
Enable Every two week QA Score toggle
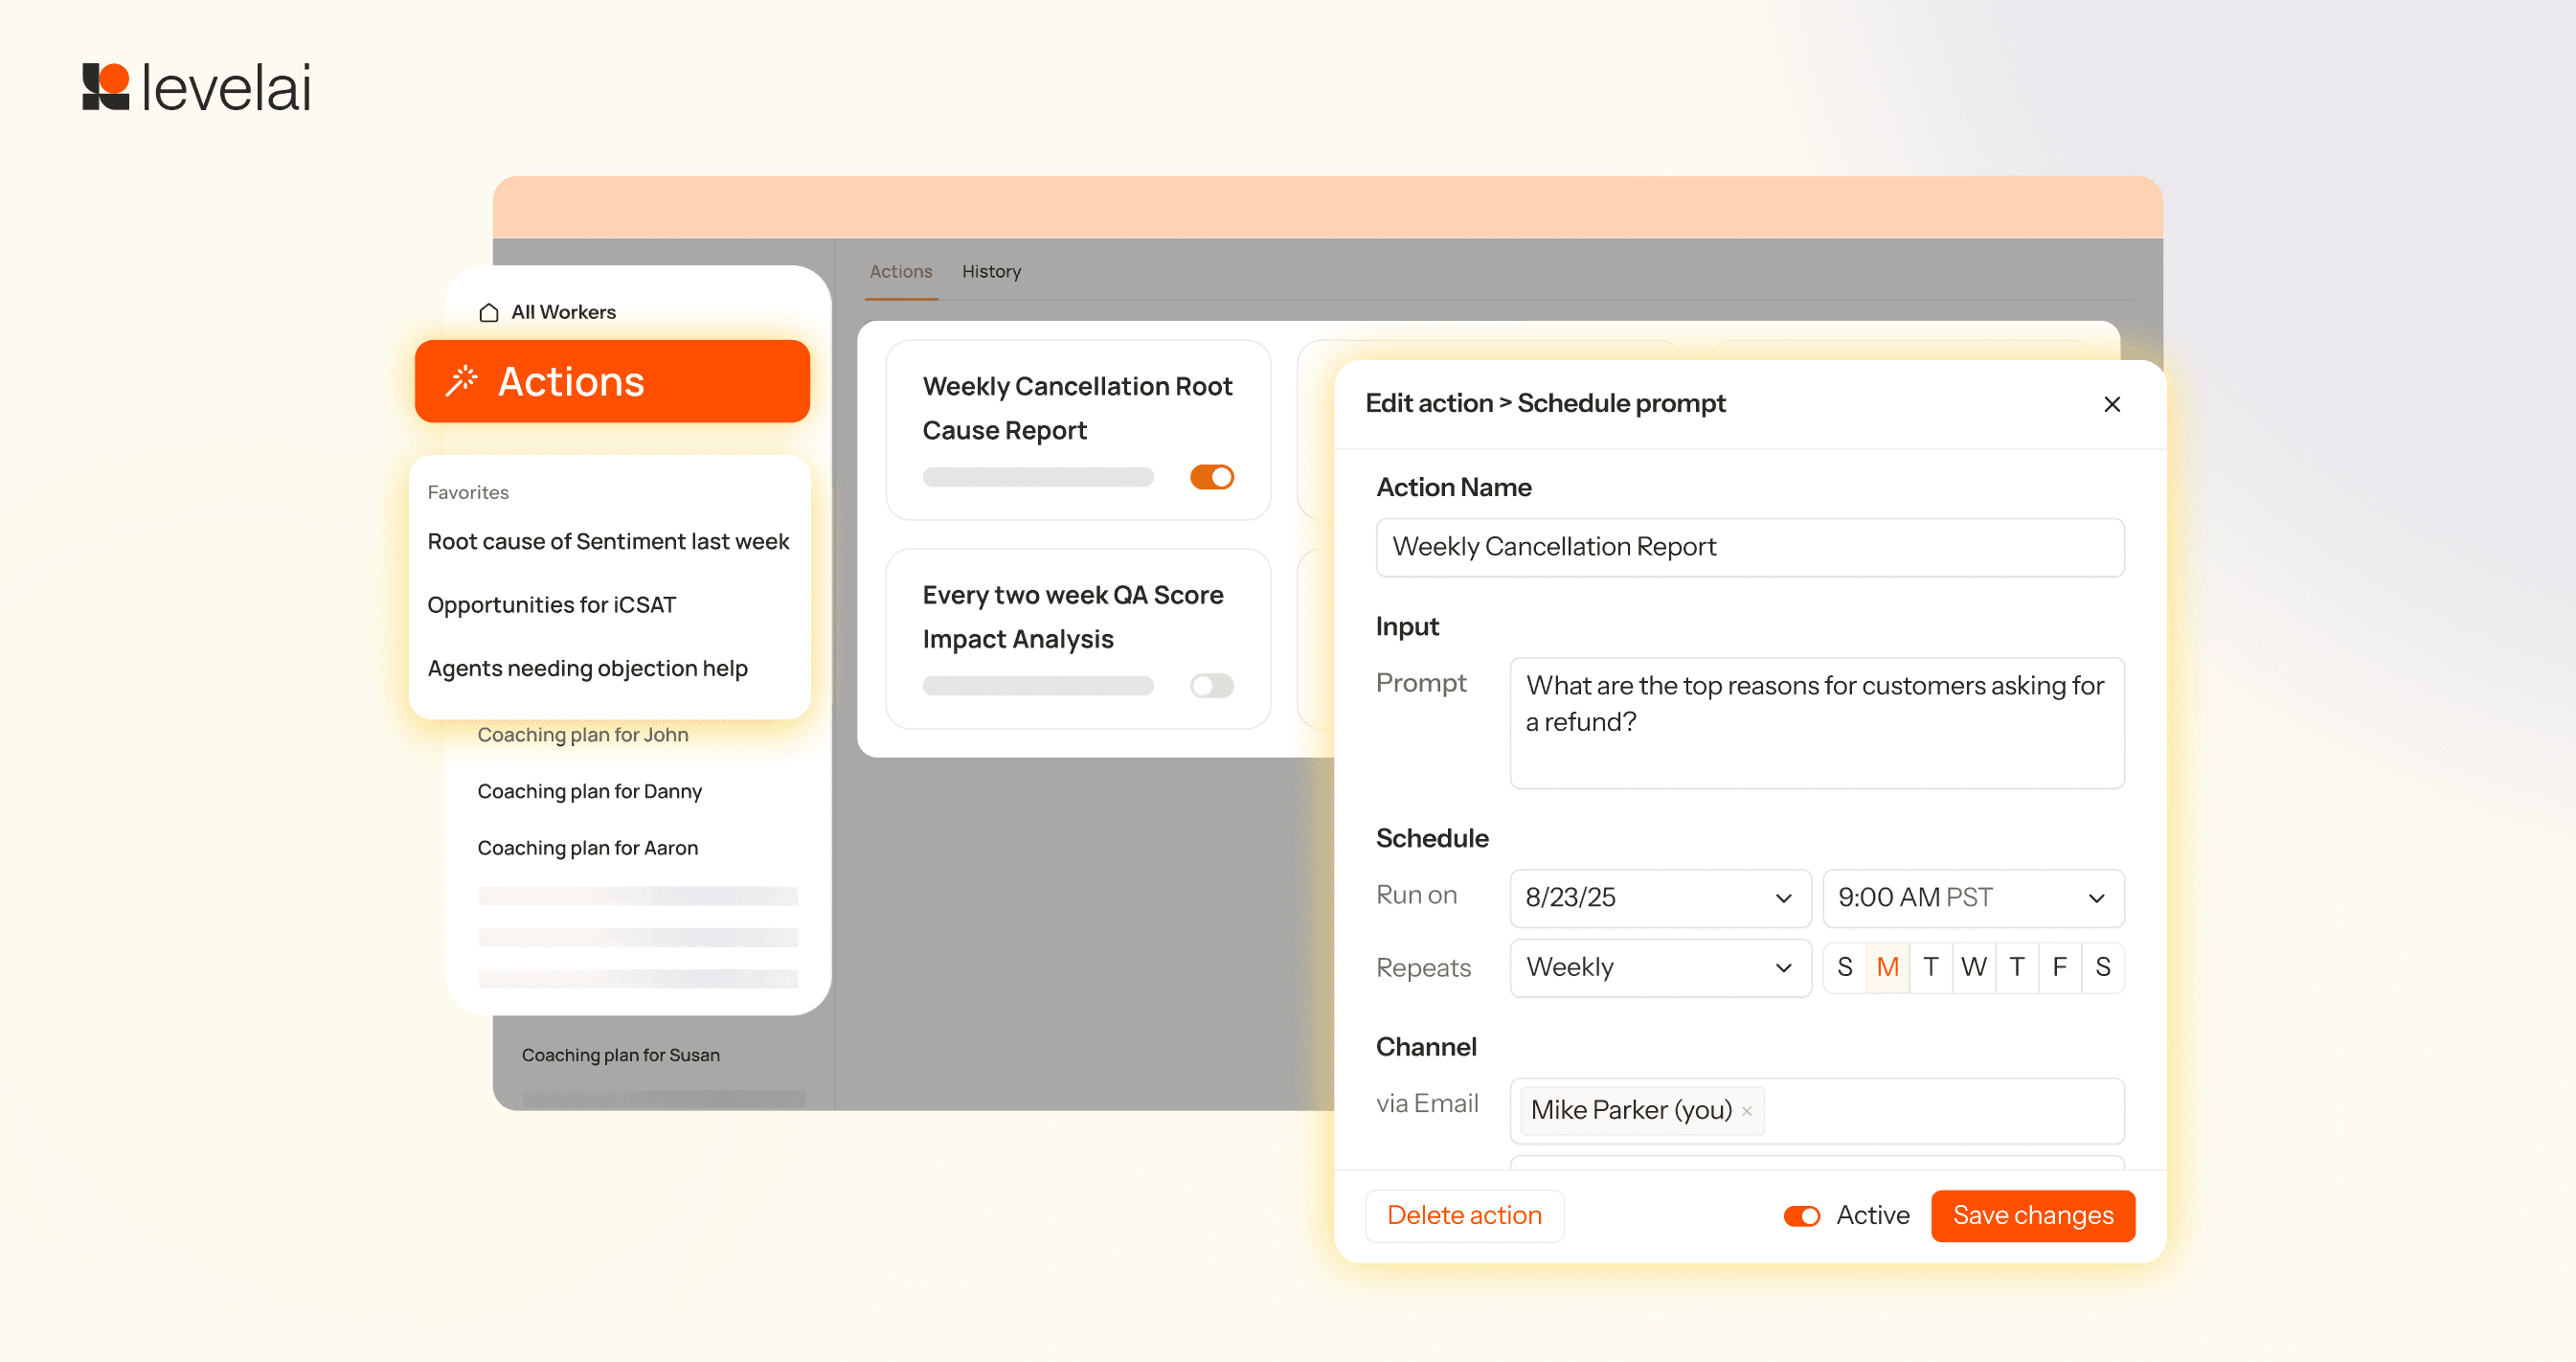point(1211,686)
